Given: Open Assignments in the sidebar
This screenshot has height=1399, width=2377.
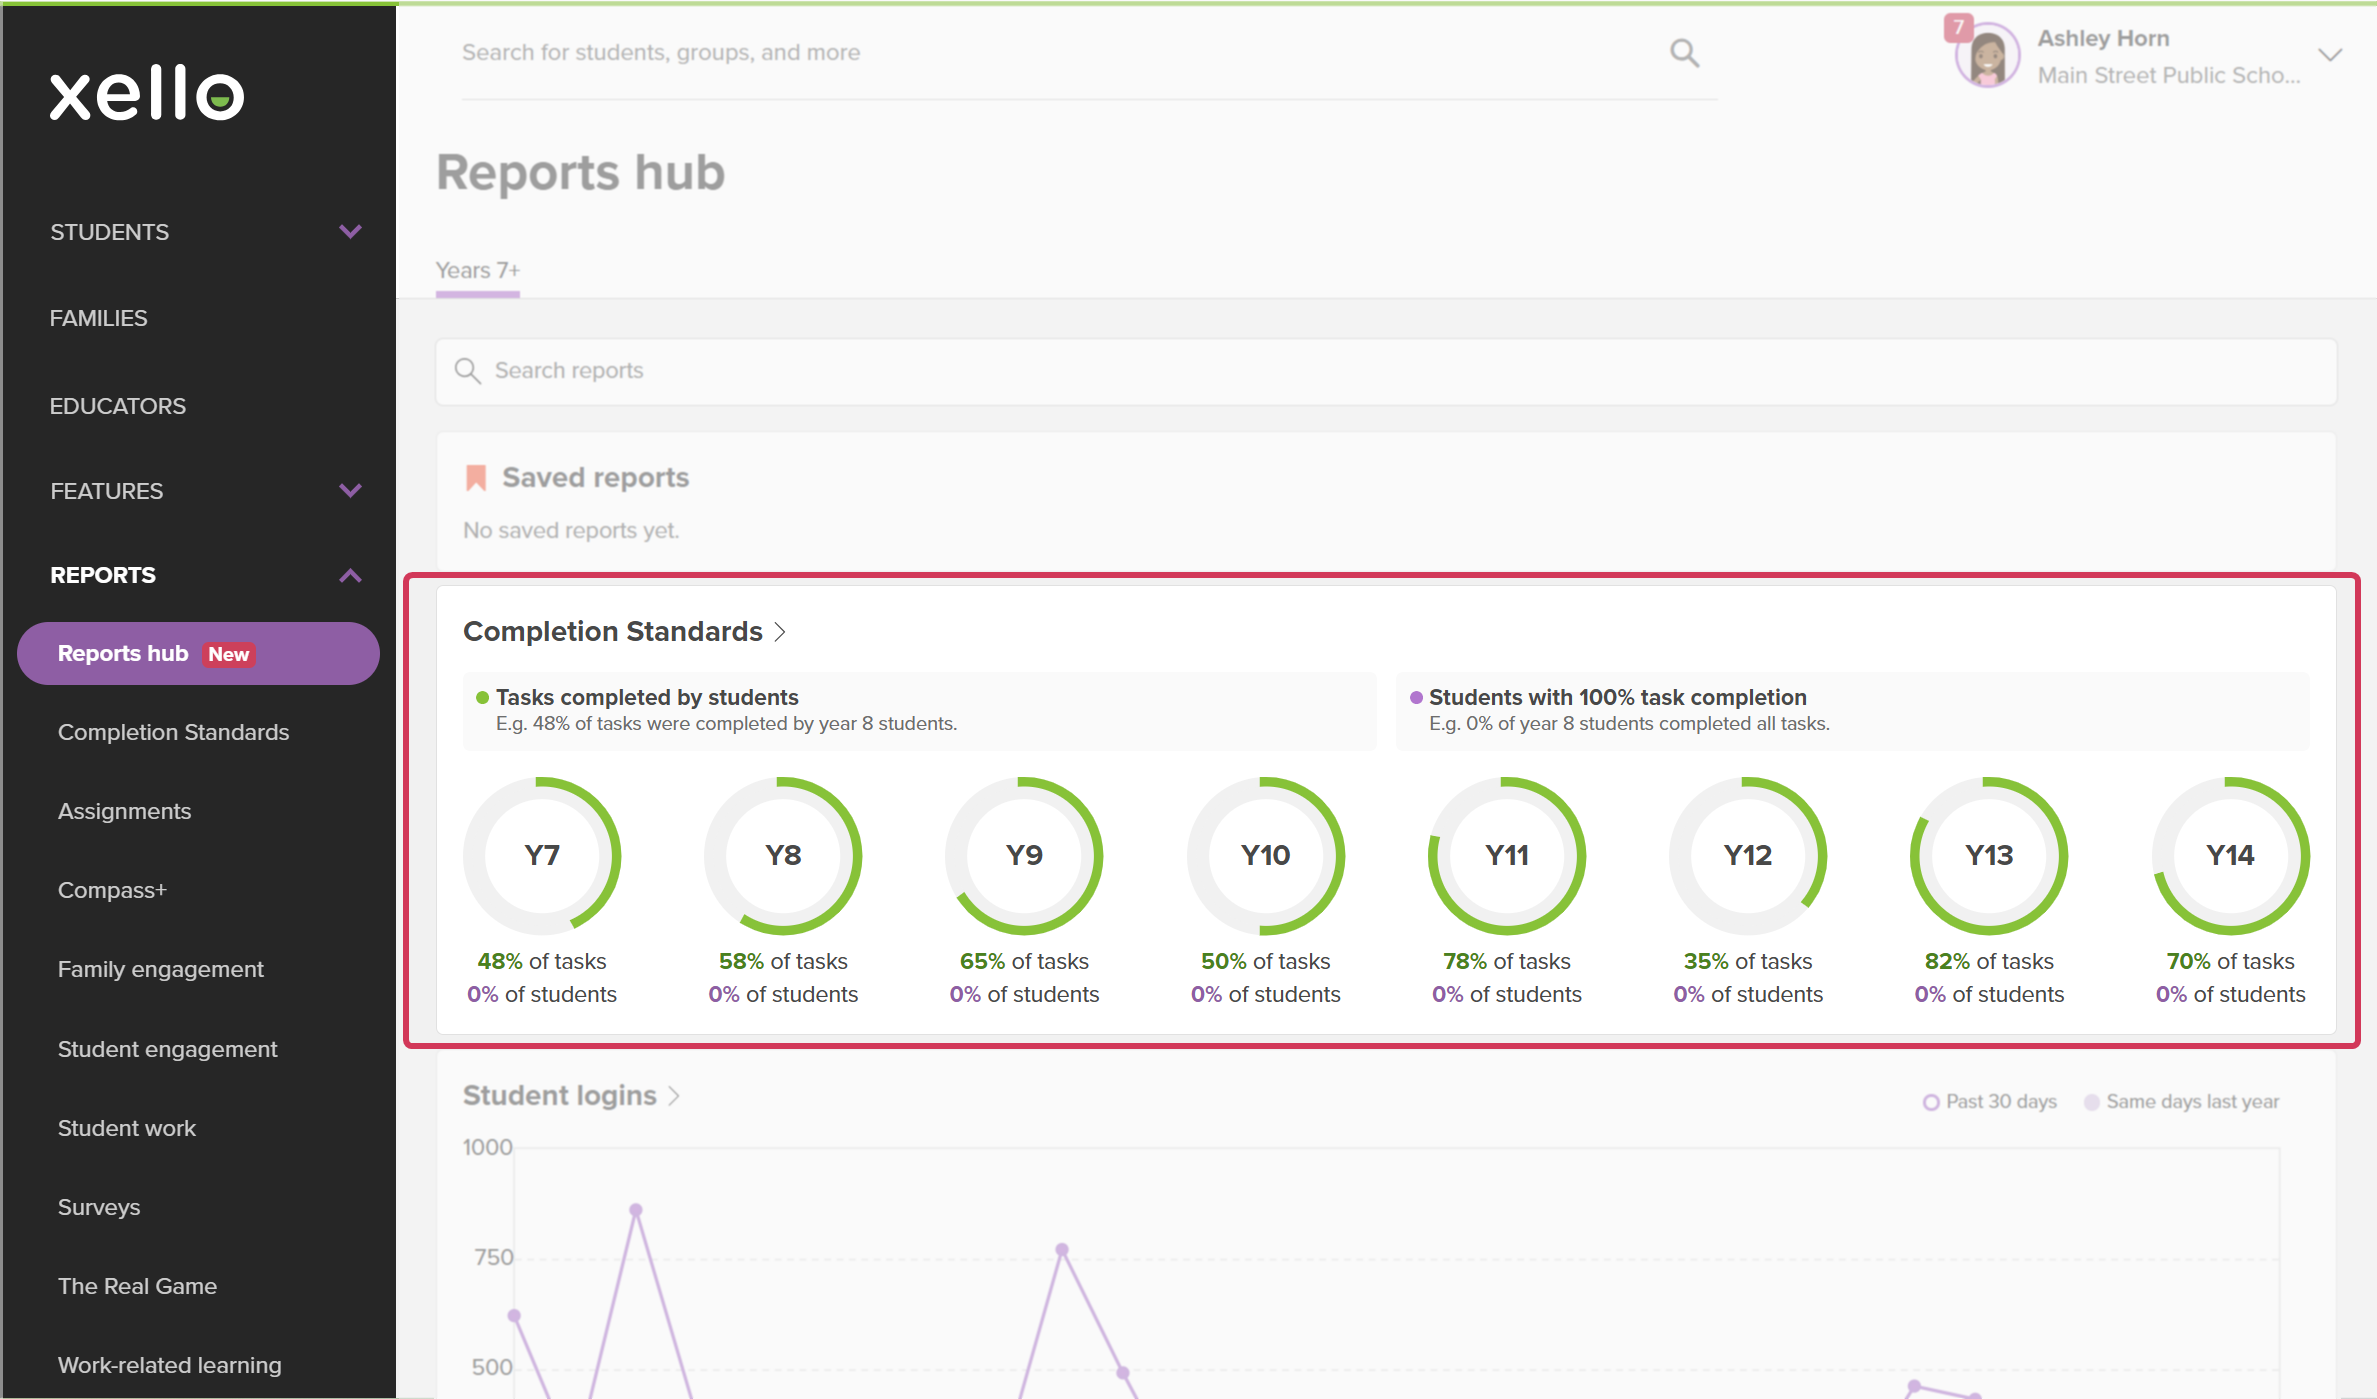Looking at the screenshot, I should pyautogui.click(x=124, y=811).
